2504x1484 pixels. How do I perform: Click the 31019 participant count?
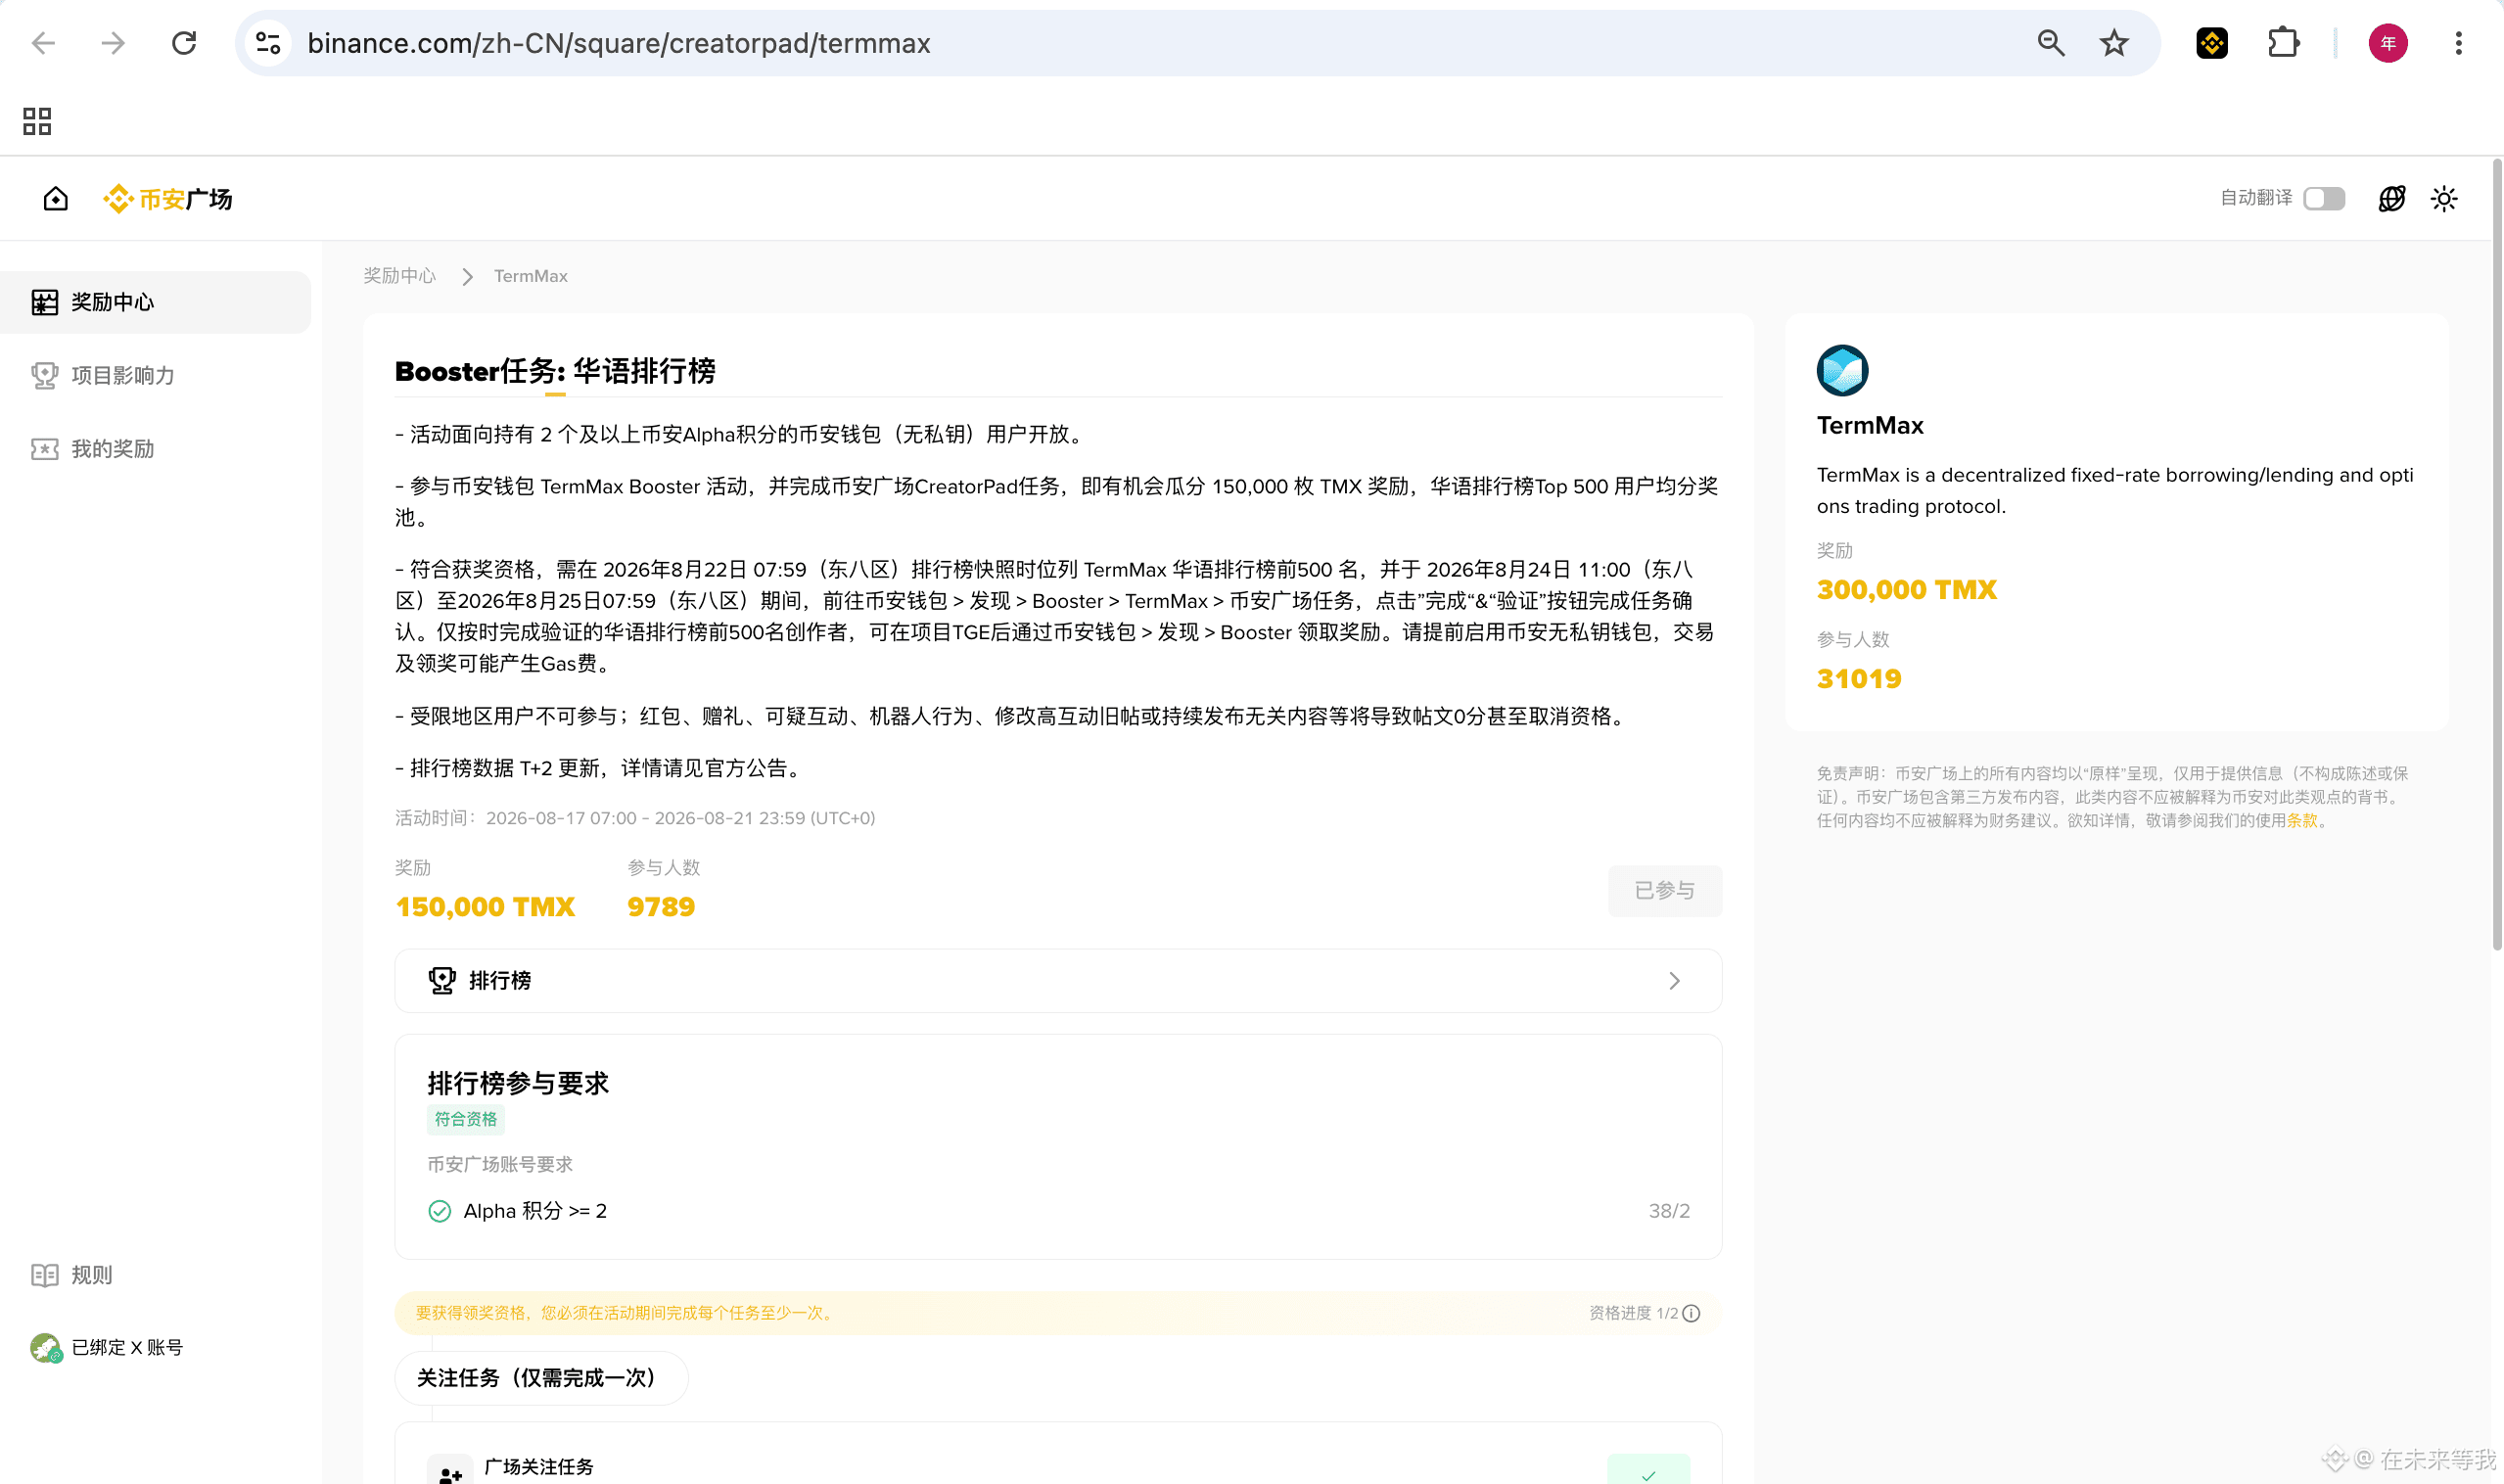click(x=1859, y=679)
